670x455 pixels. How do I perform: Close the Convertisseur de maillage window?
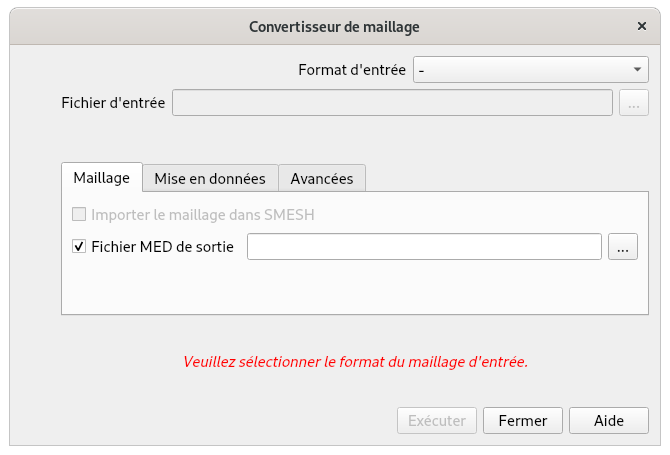tap(640, 26)
